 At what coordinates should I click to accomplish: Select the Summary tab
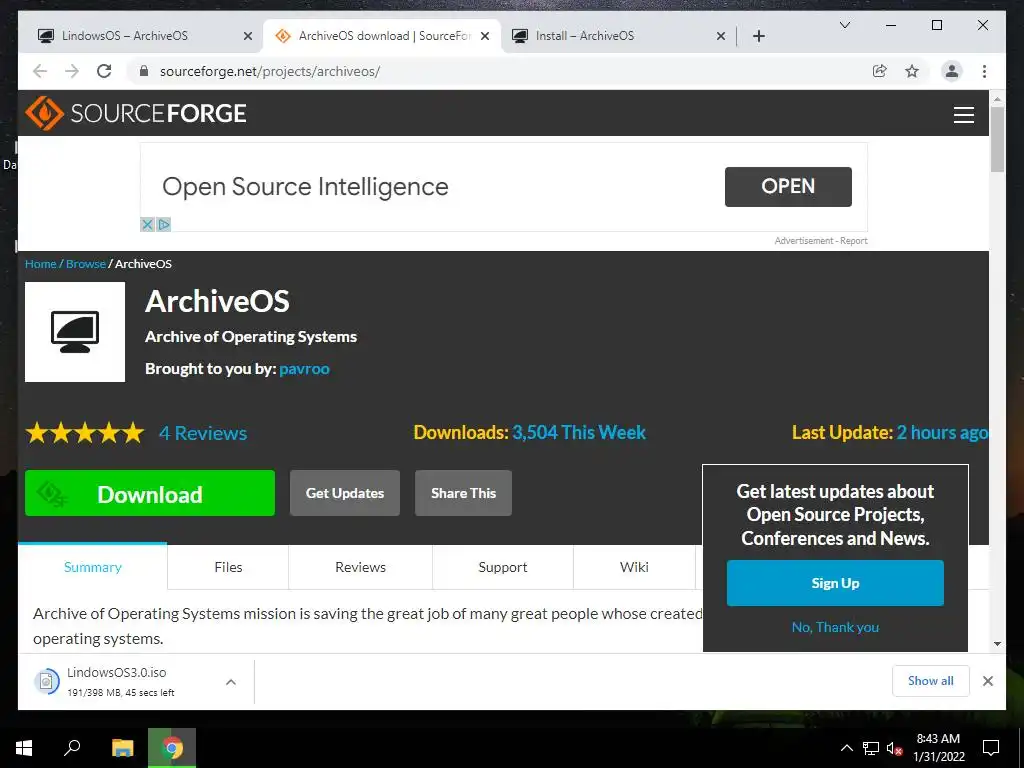(93, 567)
